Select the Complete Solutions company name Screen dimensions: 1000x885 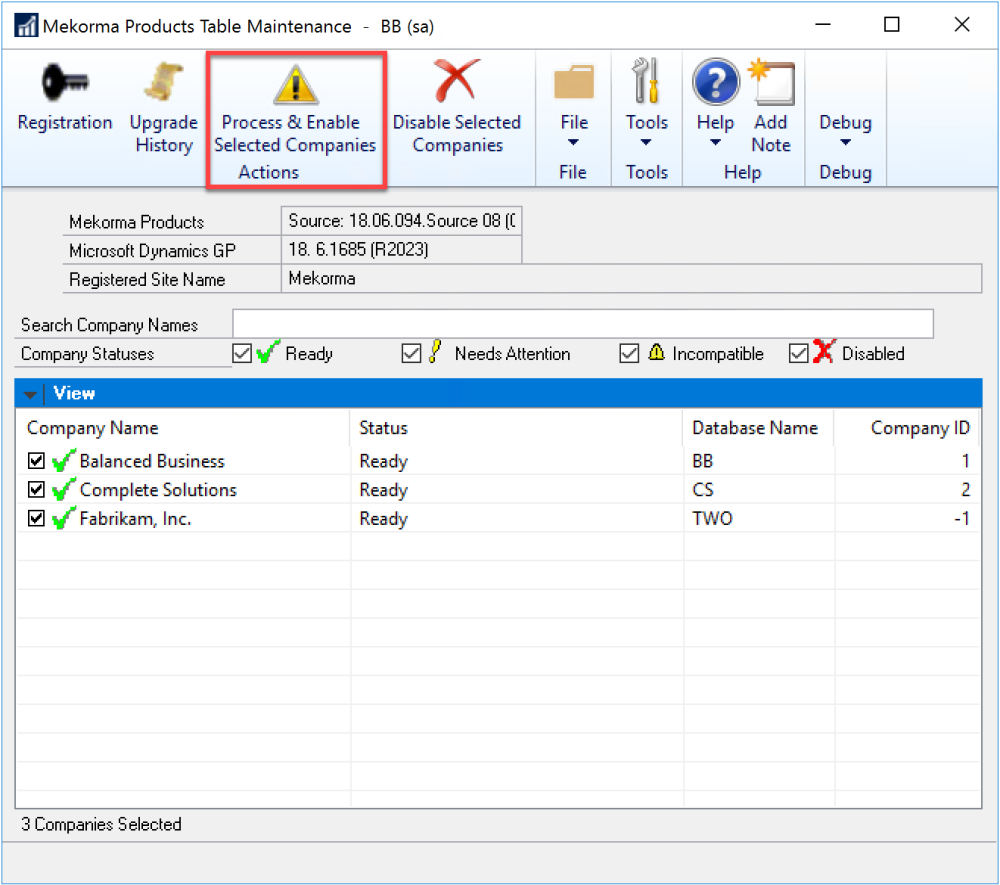click(x=158, y=490)
